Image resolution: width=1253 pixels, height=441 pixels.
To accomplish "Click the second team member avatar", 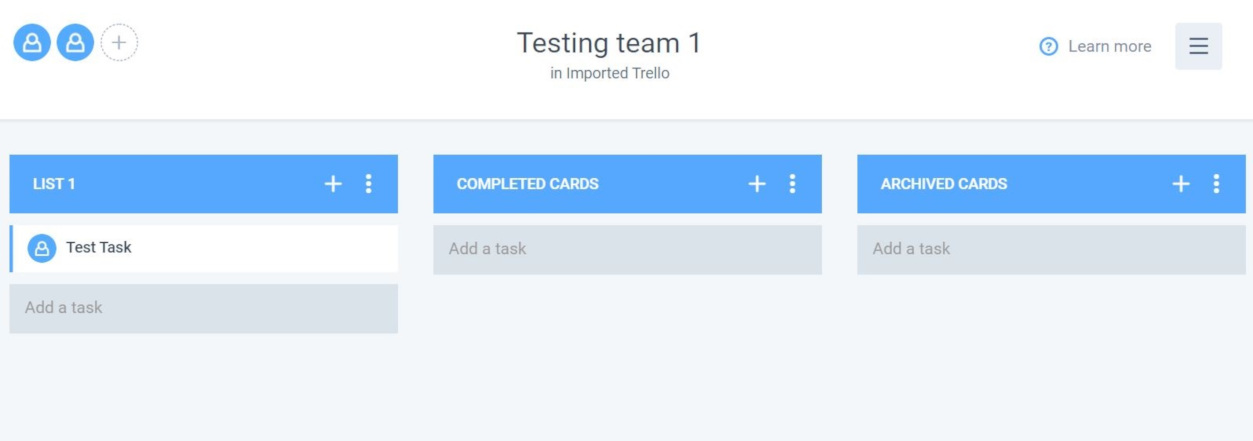I will (x=75, y=43).
